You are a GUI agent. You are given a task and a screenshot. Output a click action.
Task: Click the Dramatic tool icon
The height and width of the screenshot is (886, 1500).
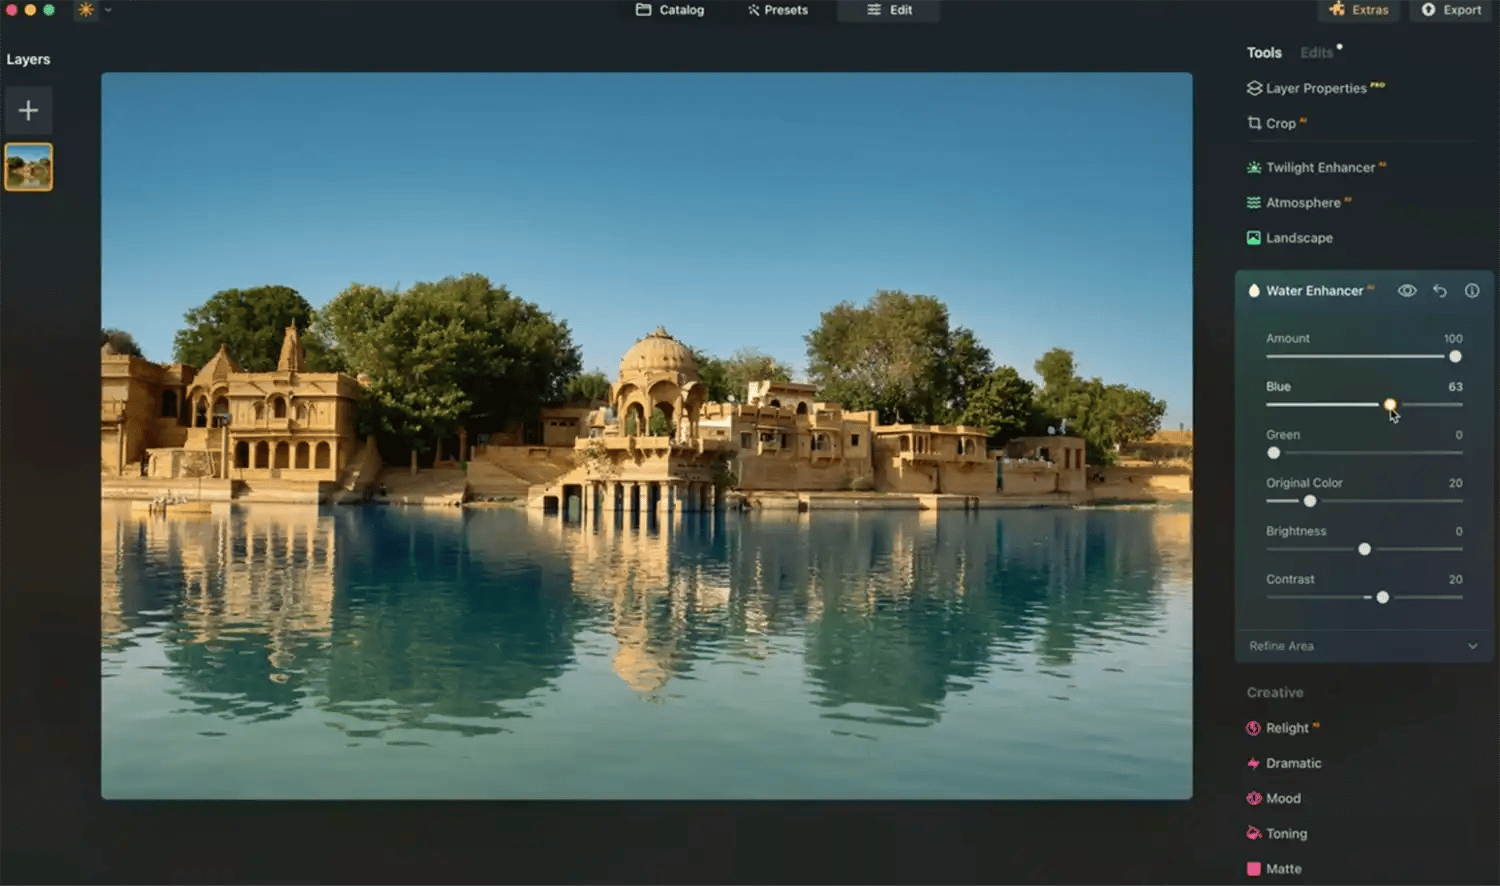pos(1254,763)
